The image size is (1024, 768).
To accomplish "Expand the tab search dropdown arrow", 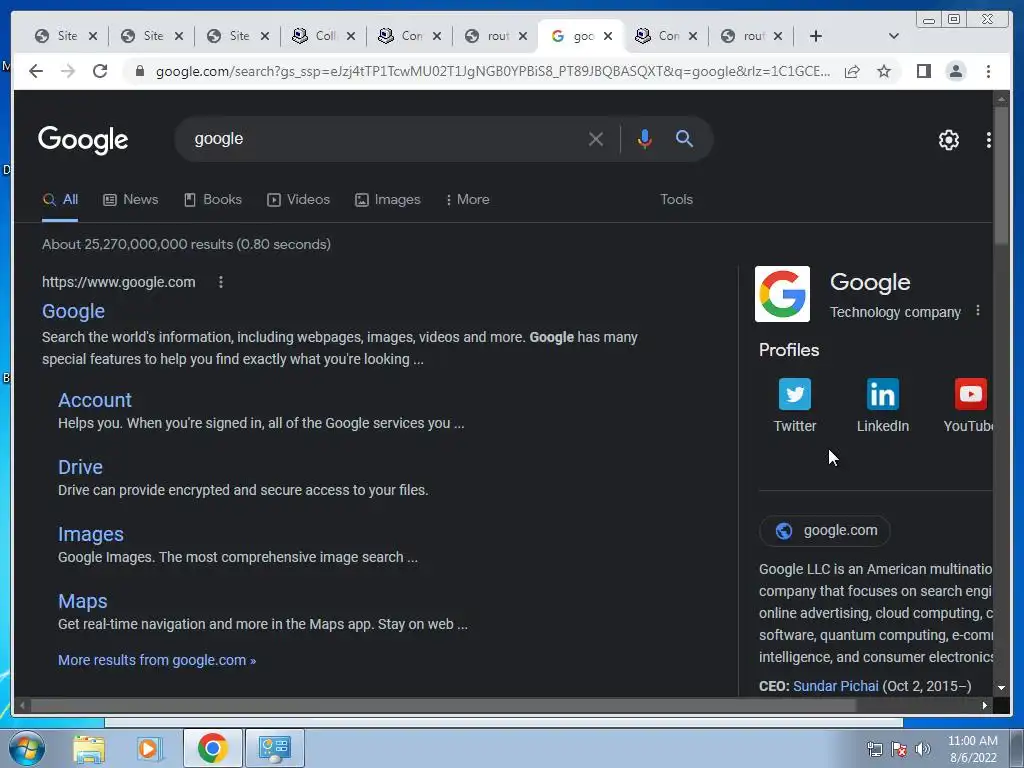I will 894,36.
